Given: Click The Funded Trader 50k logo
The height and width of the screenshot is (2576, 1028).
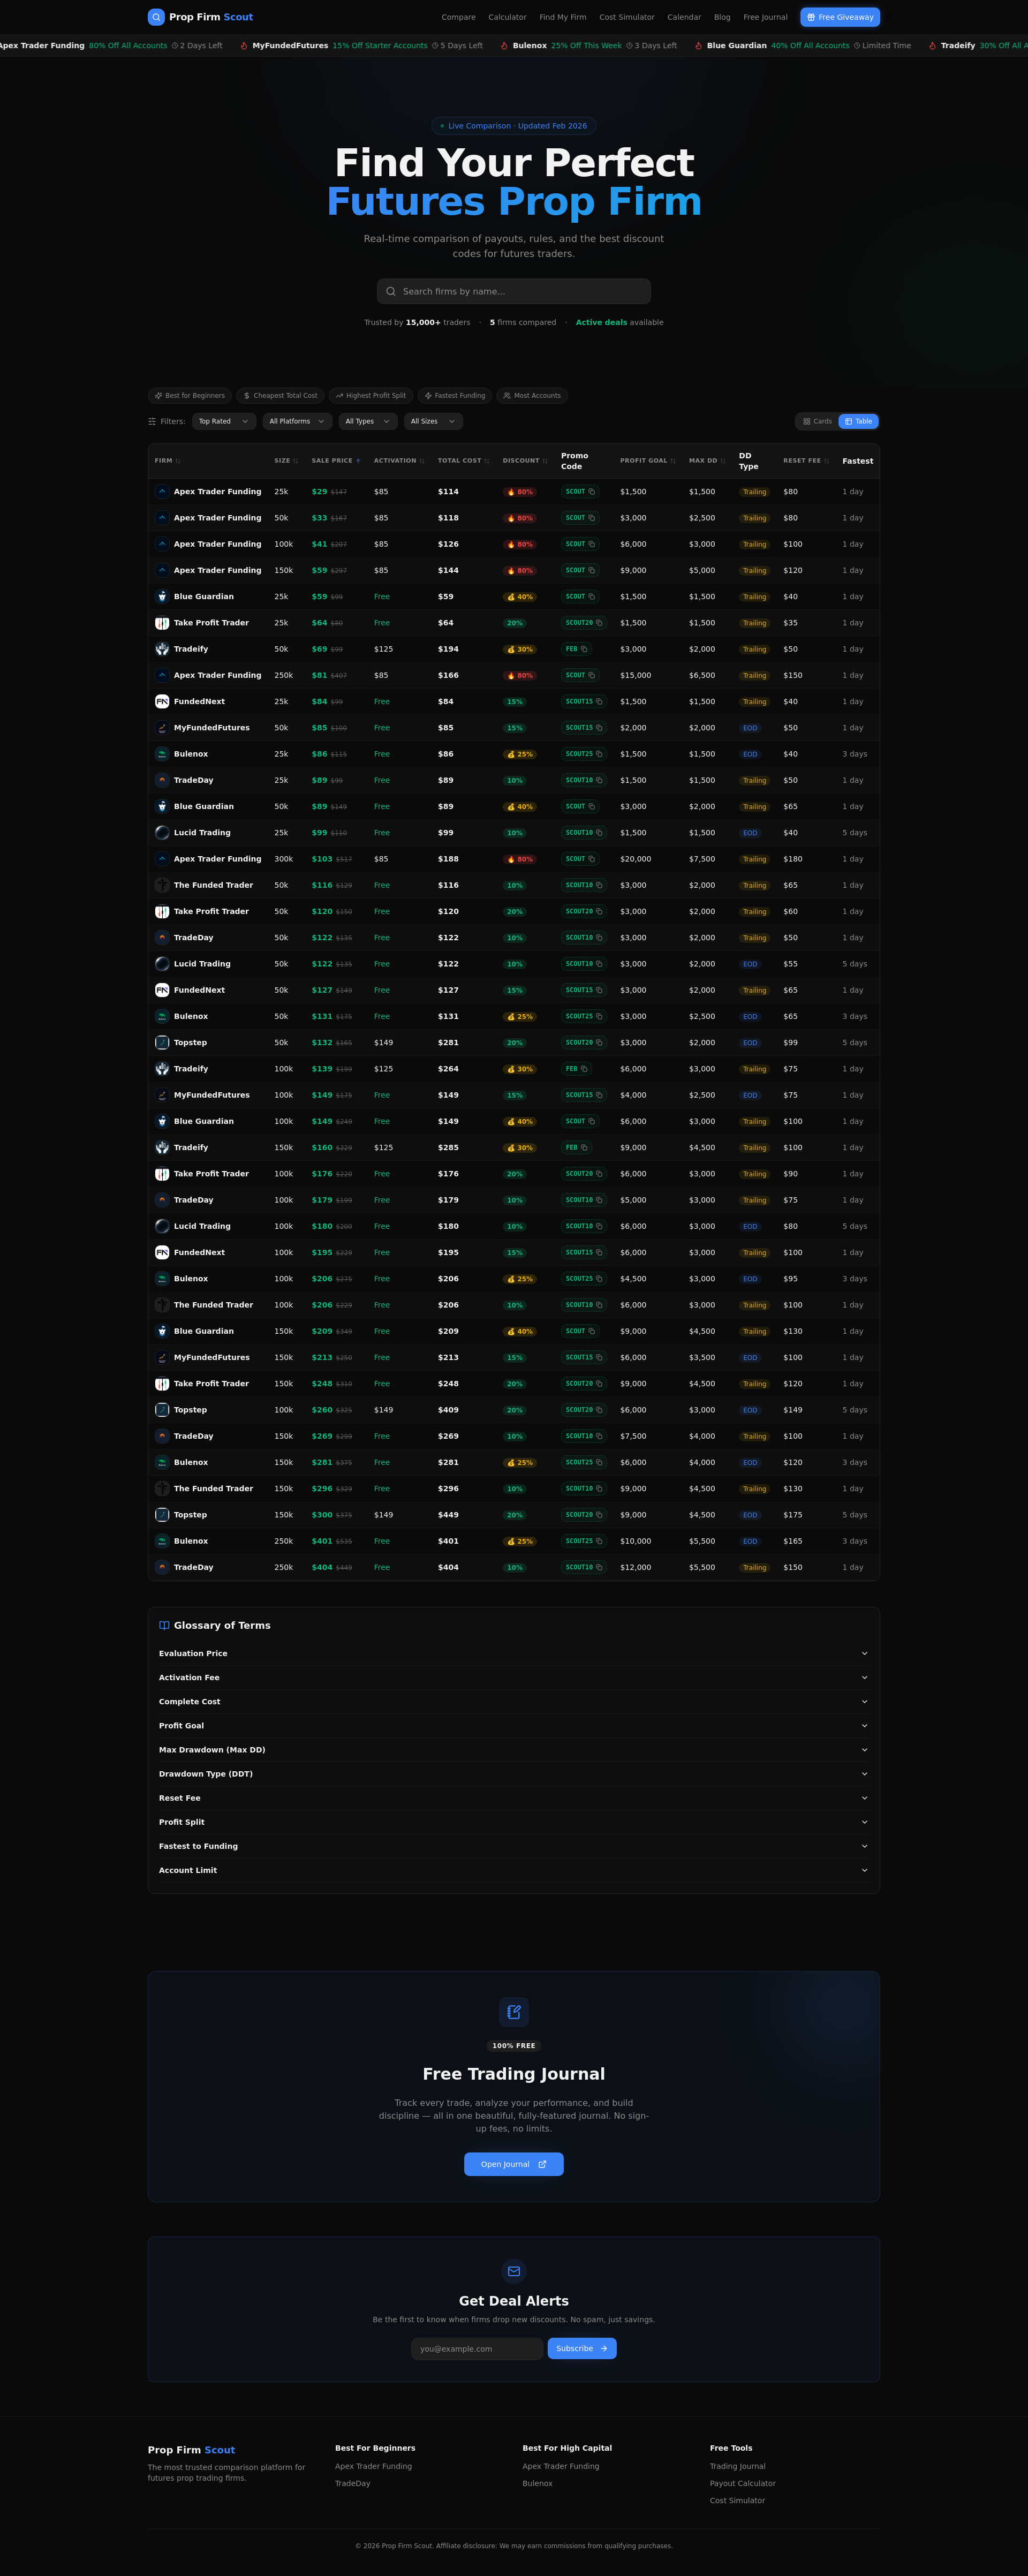Looking at the screenshot, I should [162, 885].
